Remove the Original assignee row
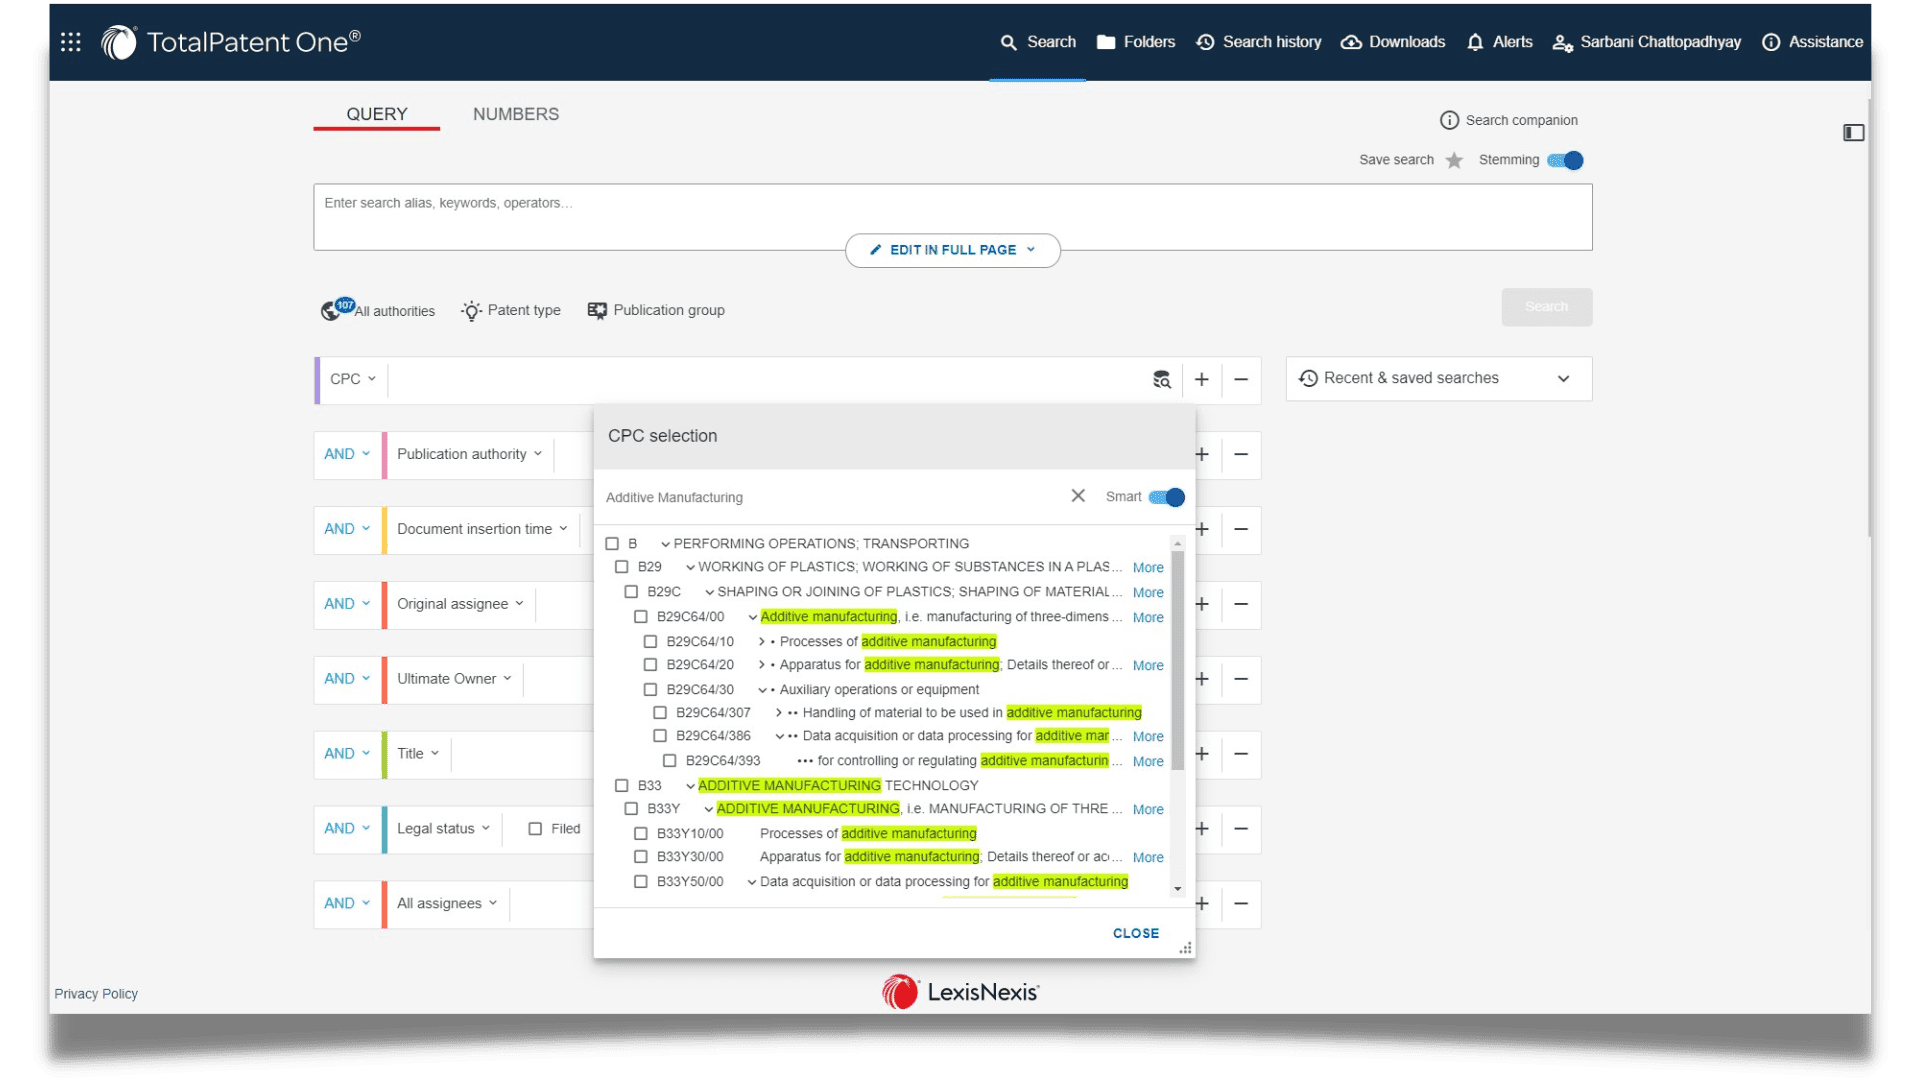 [x=1241, y=604]
